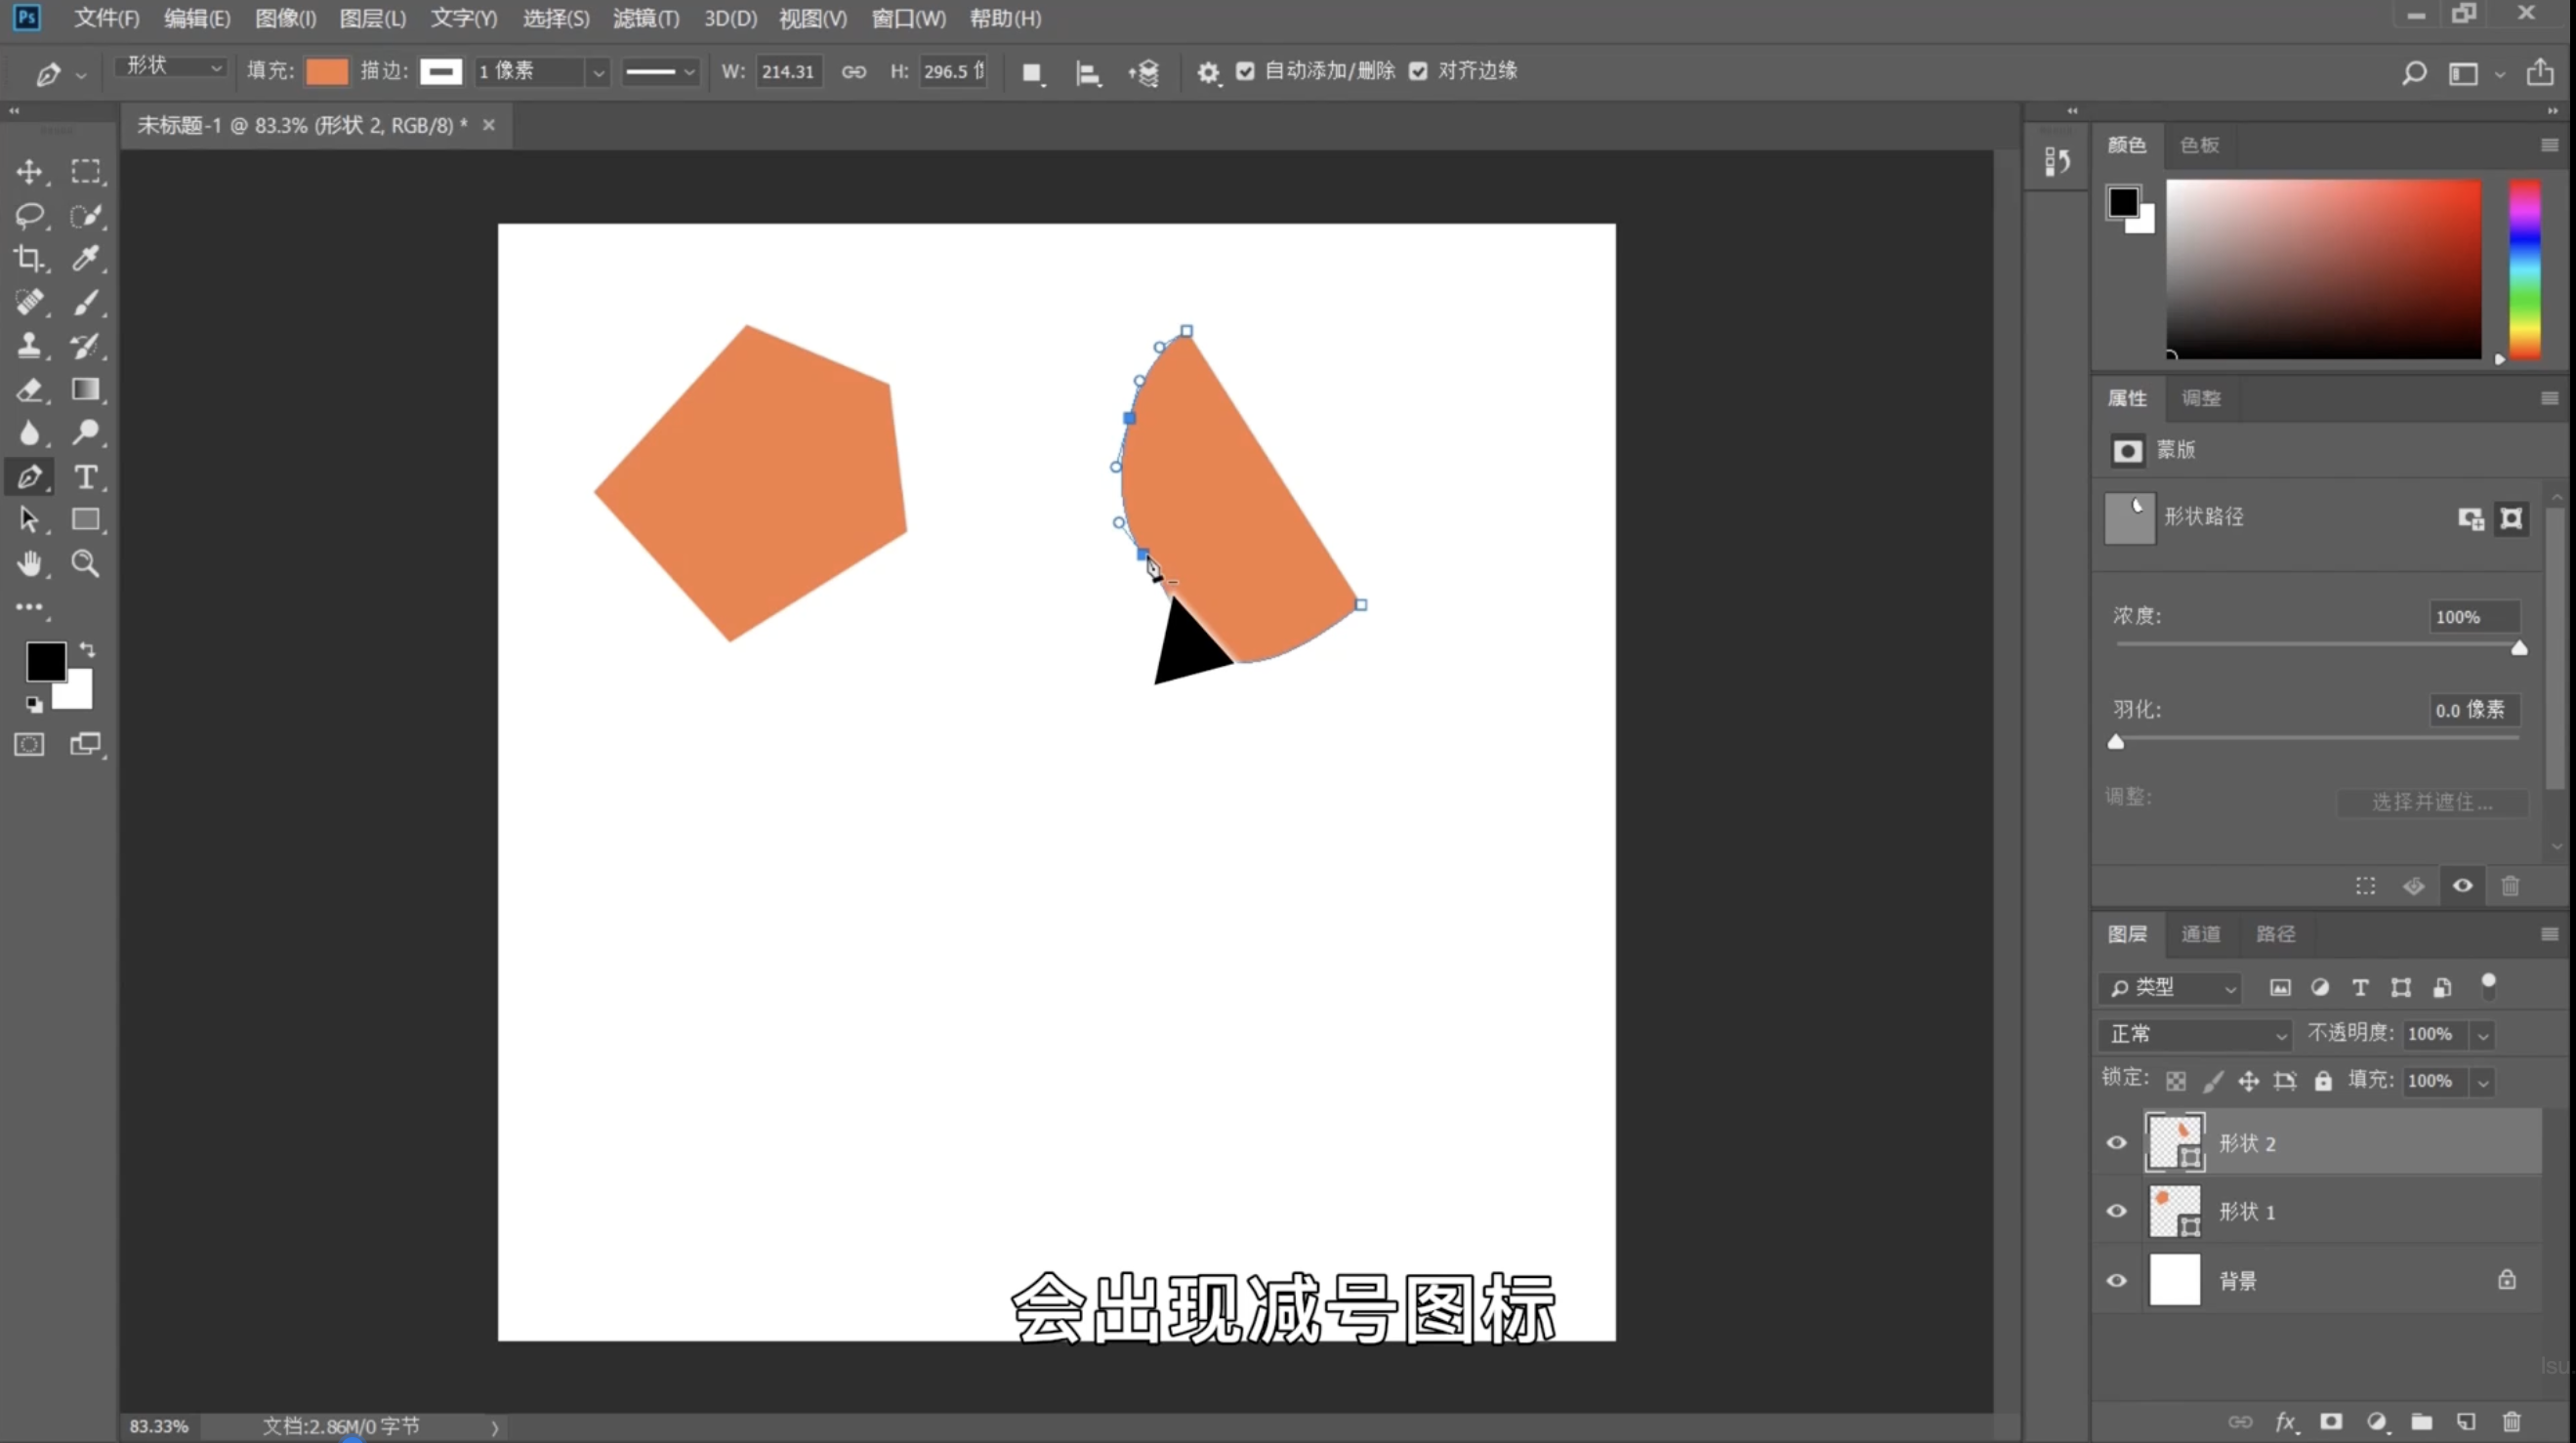The image size is (2576, 1443).
Task: Hide the 形状 1 layer
Action: [2117, 1211]
